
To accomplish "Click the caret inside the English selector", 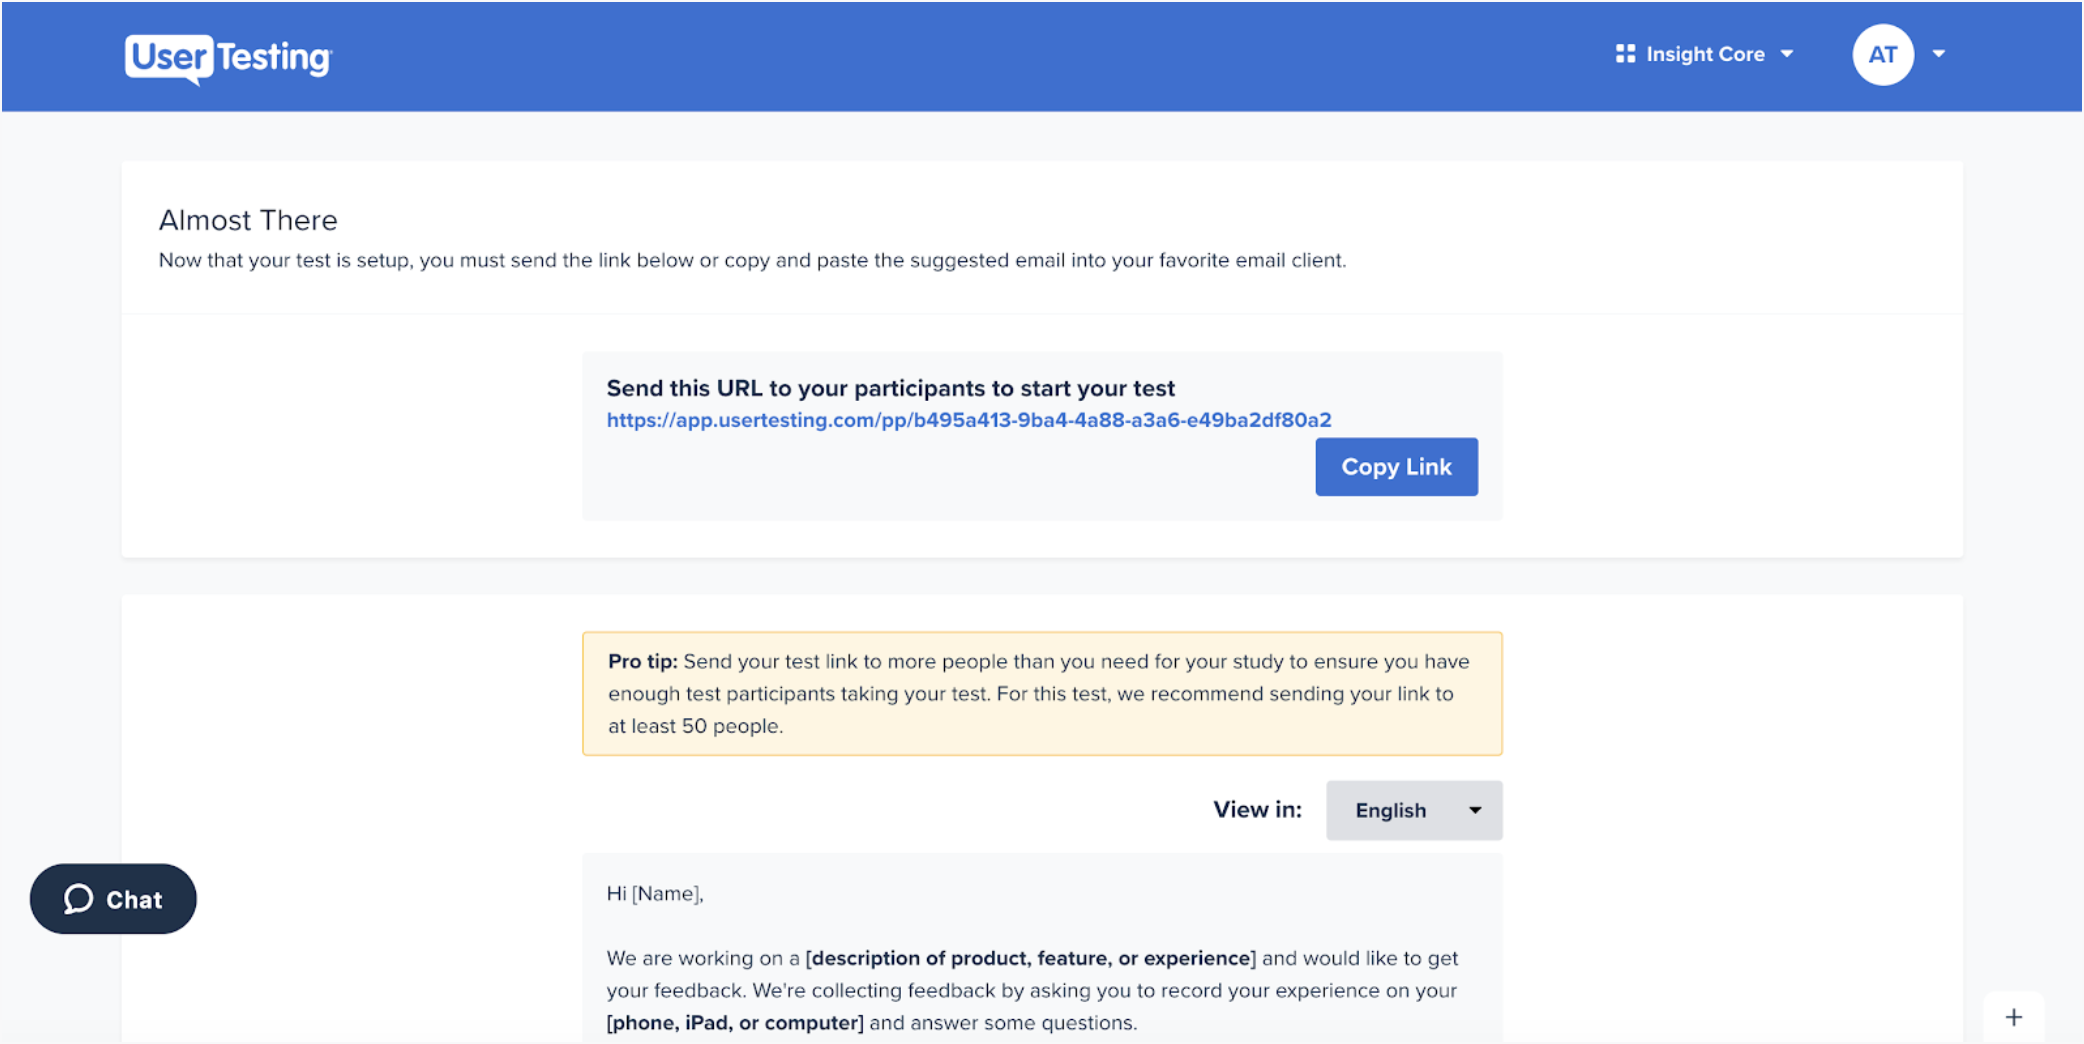I will point(1475,810).
